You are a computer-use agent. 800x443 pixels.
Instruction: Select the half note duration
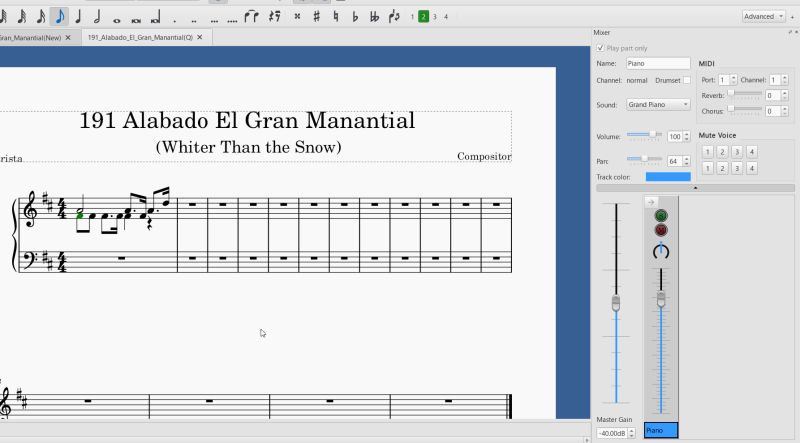[97, 17]
